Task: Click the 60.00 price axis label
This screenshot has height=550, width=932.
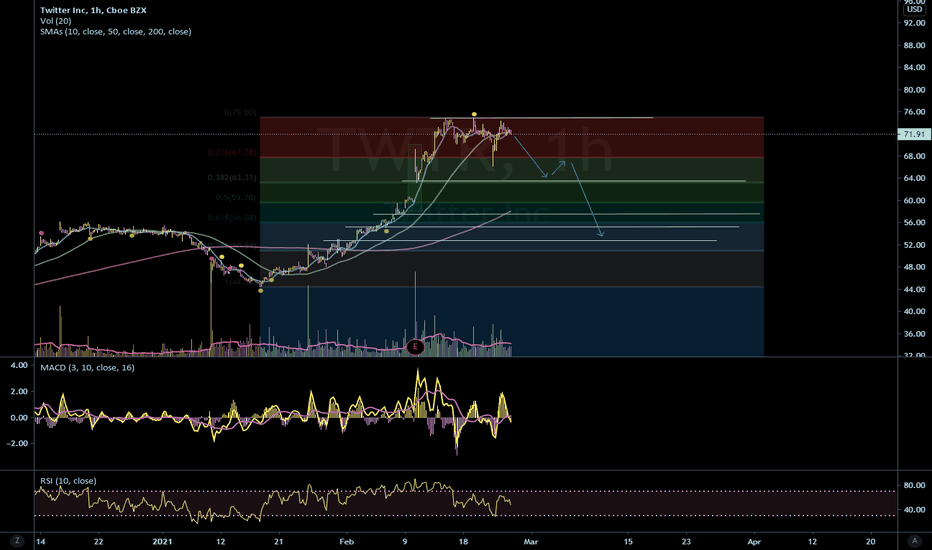Action: tap(914, 200)
